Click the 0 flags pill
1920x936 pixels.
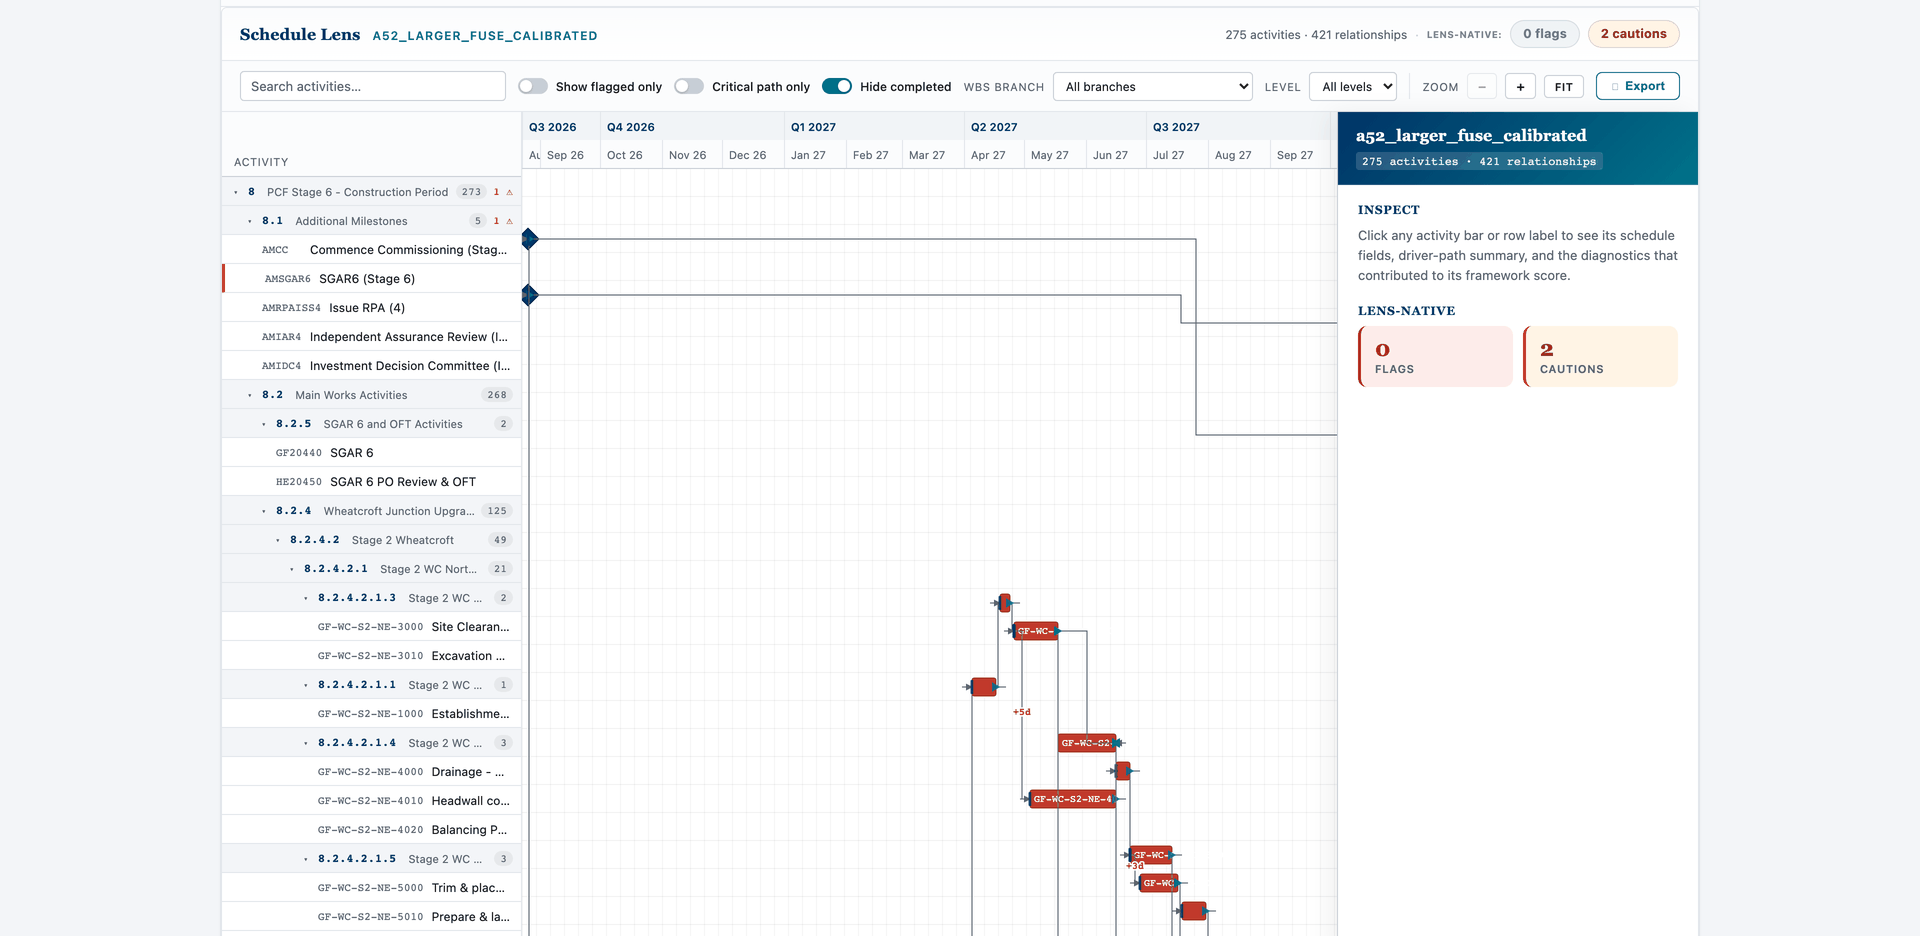(x=1544, y=34)
